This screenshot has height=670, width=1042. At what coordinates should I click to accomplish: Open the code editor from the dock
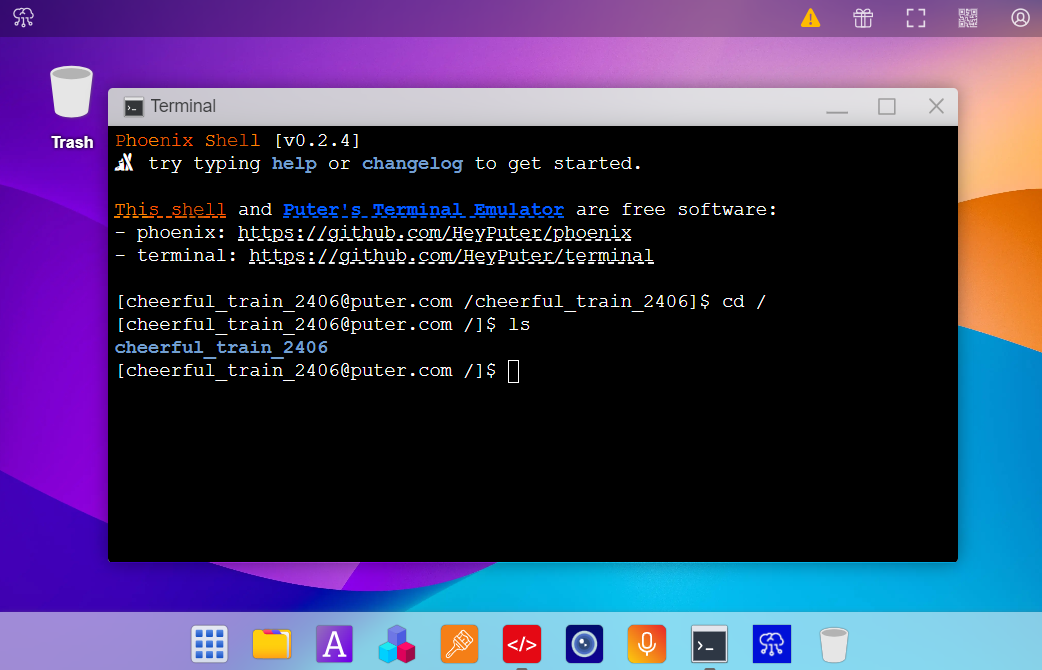521,644
